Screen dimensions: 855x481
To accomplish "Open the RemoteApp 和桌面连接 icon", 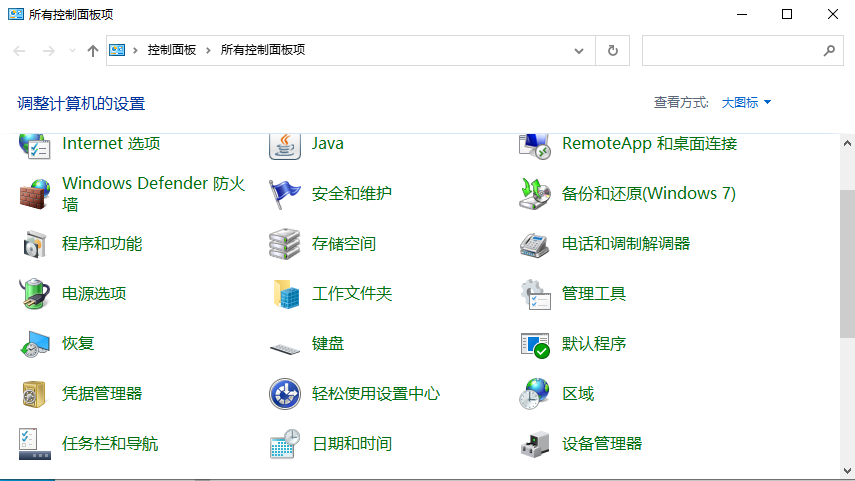I will pos(534,146).
